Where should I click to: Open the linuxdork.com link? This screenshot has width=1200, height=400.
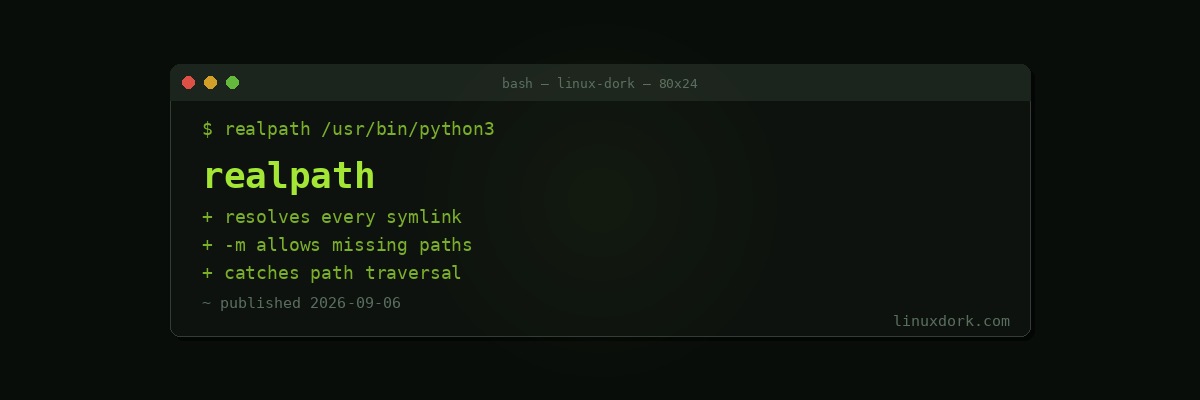(x=951, y=321)
